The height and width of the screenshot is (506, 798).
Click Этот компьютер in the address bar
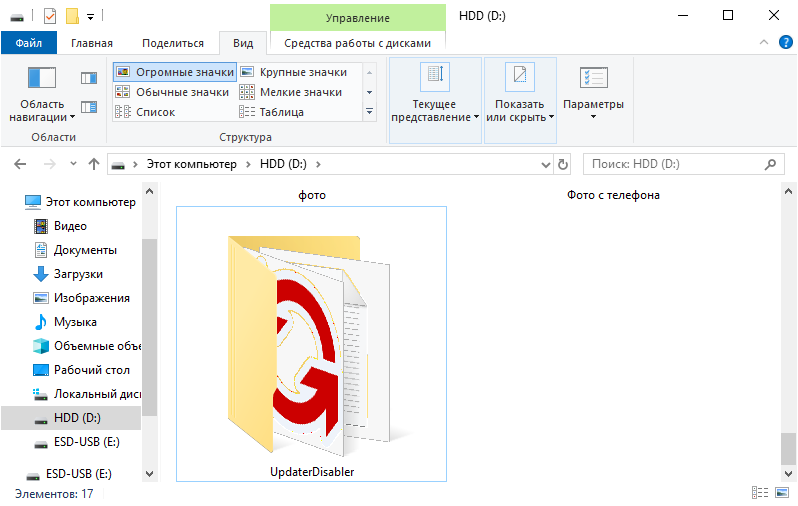(192, 164)
